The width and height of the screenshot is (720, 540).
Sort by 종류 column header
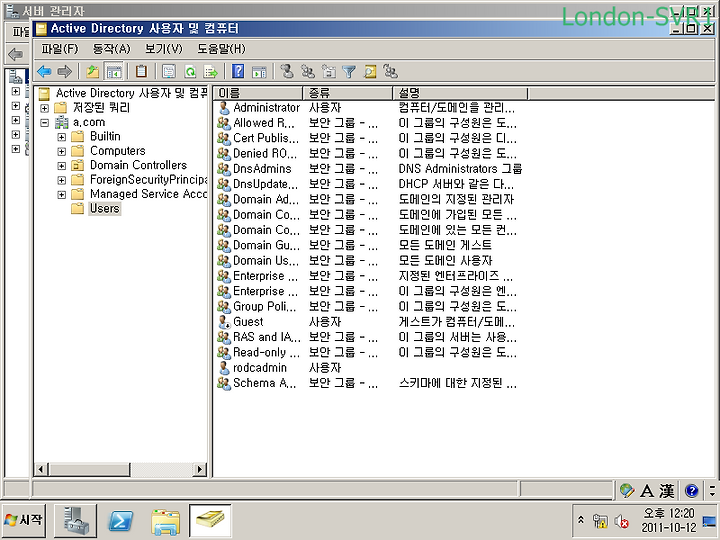tap(348, 93)
